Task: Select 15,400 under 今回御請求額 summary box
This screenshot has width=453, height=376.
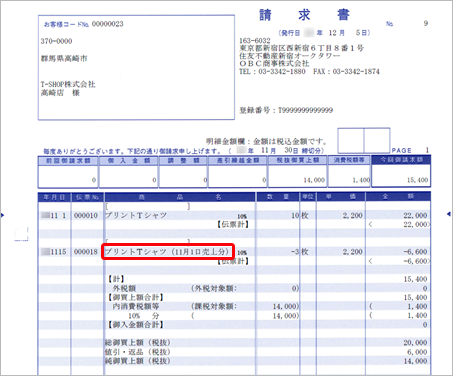Action: tap(417, 180)
